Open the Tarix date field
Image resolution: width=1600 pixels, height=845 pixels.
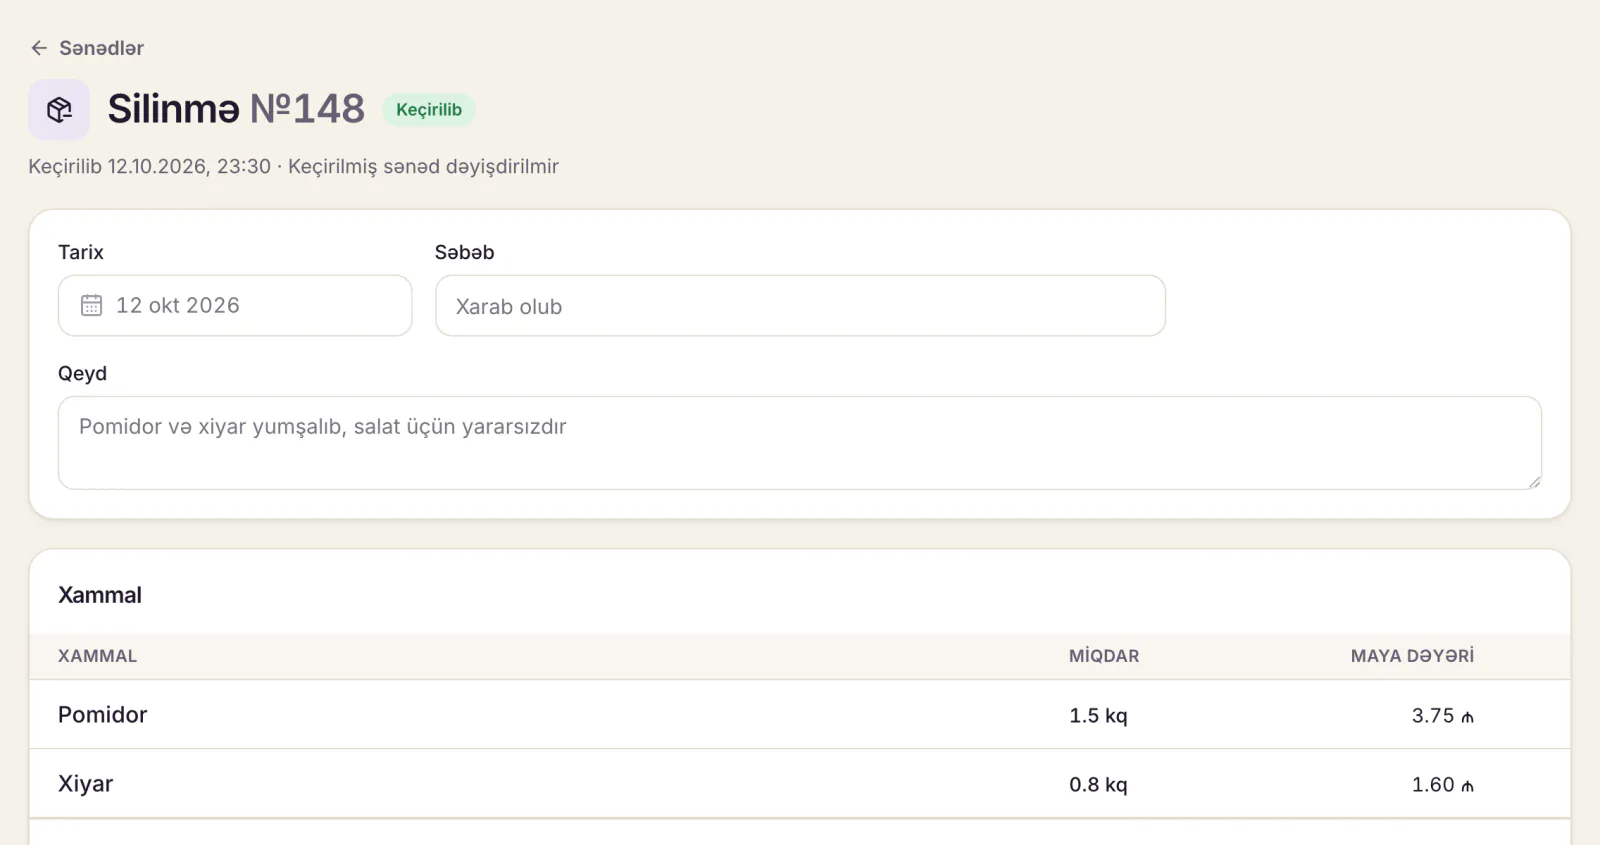[235, 306]
